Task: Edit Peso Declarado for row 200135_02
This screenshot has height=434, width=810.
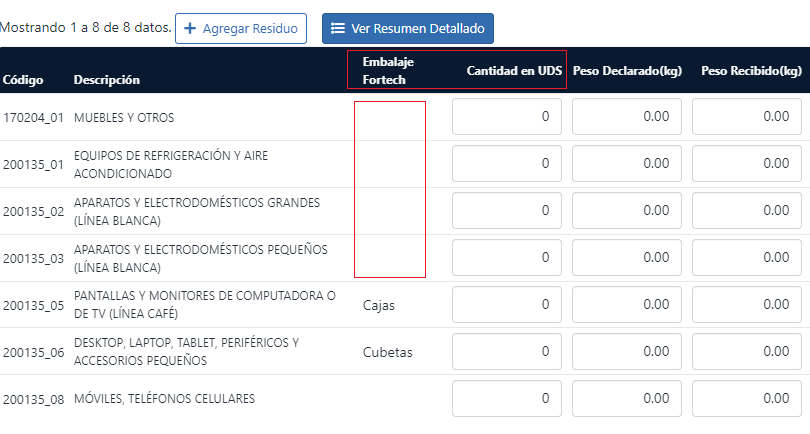Action: 627,211
